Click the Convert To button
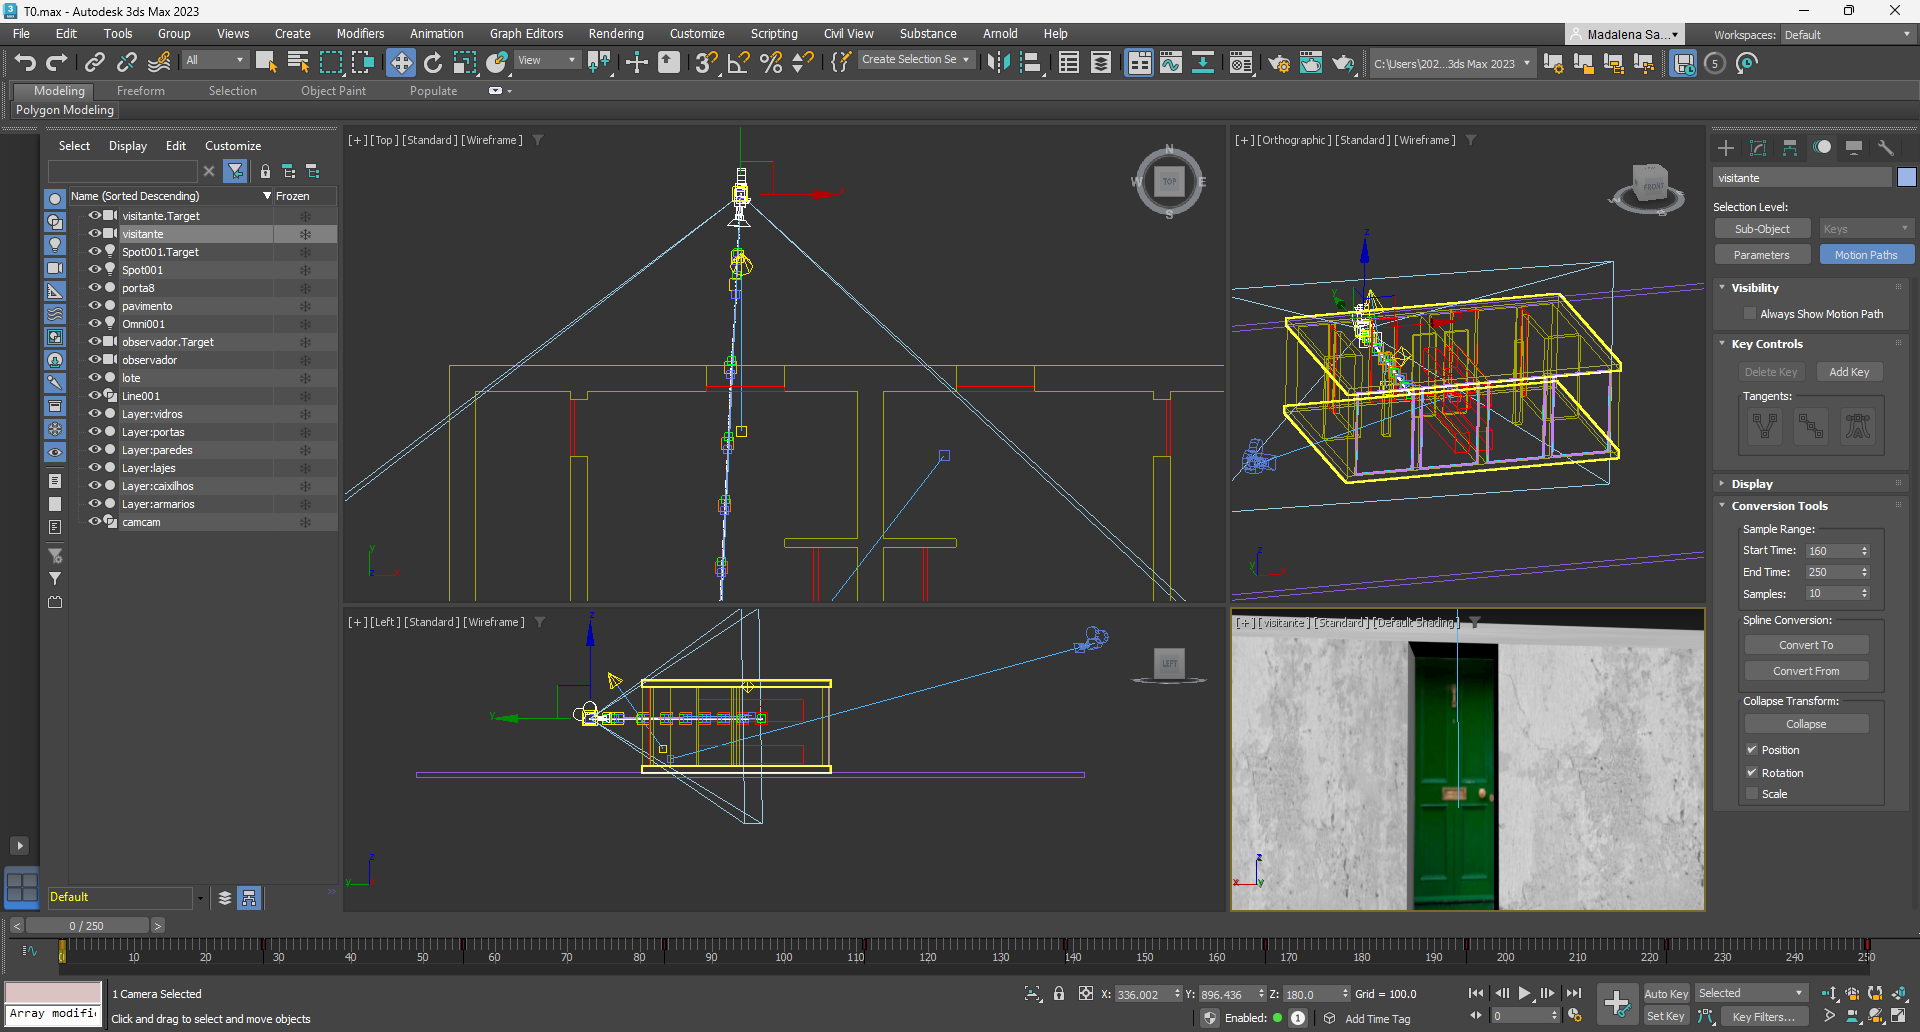This screenshot has width=1920, height=1032. tap(1805, 645)
